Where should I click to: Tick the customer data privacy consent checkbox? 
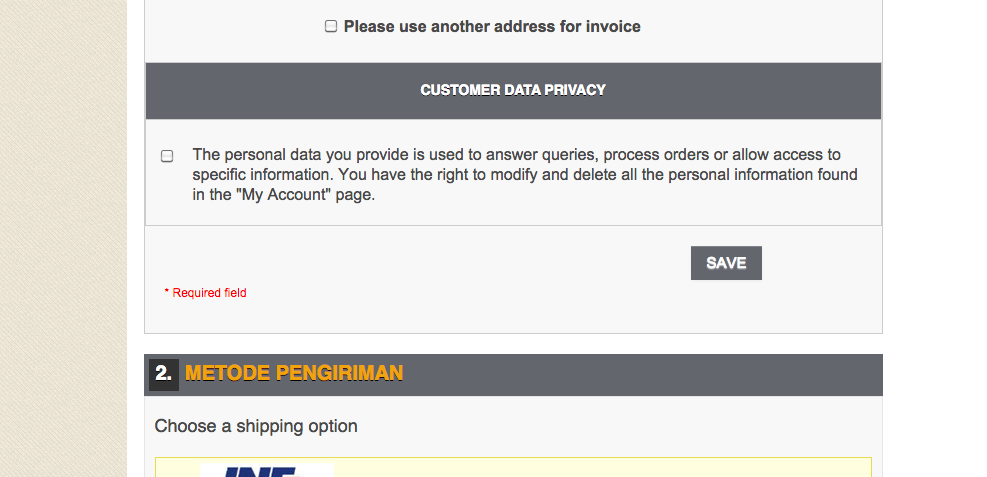point(167,156)
